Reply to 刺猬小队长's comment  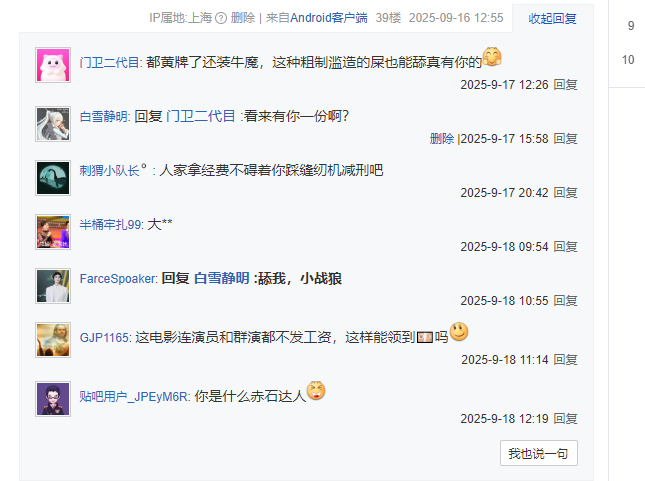tap(565, 193)
